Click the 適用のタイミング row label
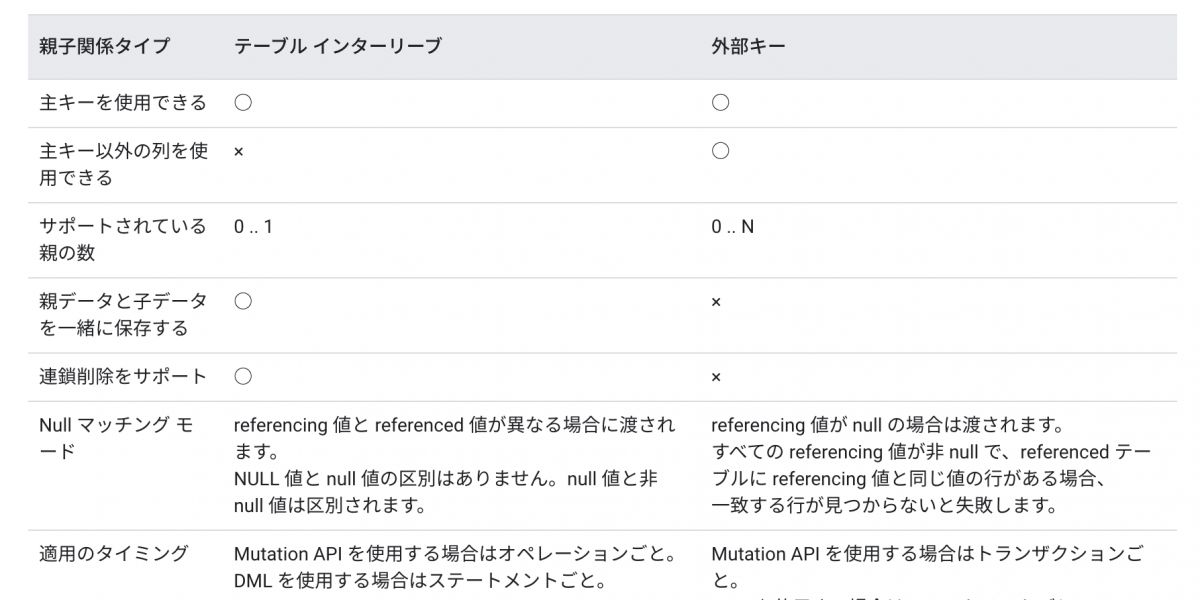This screenshot has height=600, width=1200. pos(113,553)
